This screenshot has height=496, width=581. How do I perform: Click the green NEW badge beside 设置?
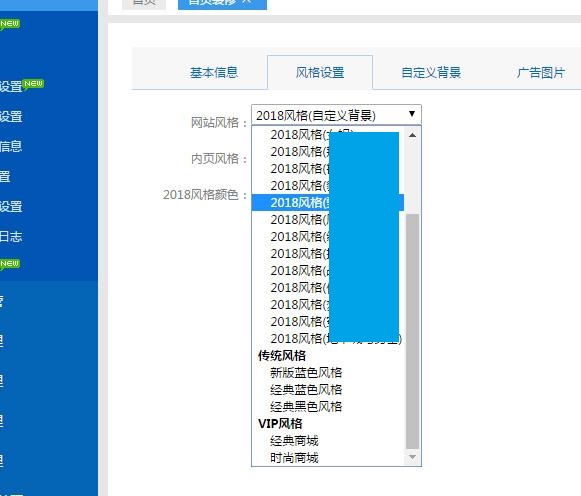(x=33, y=84)
